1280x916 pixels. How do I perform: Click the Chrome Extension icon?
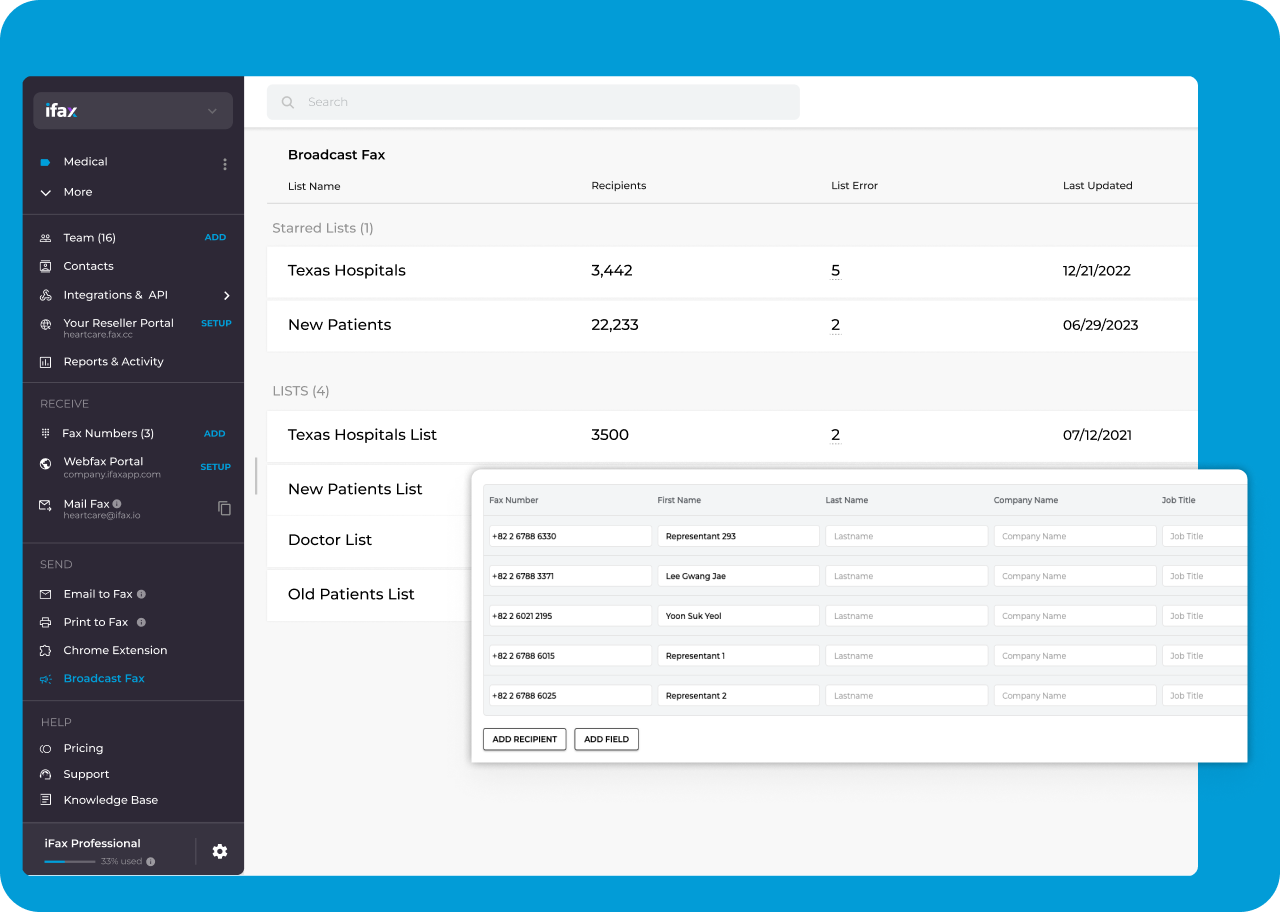coord(45,650)
